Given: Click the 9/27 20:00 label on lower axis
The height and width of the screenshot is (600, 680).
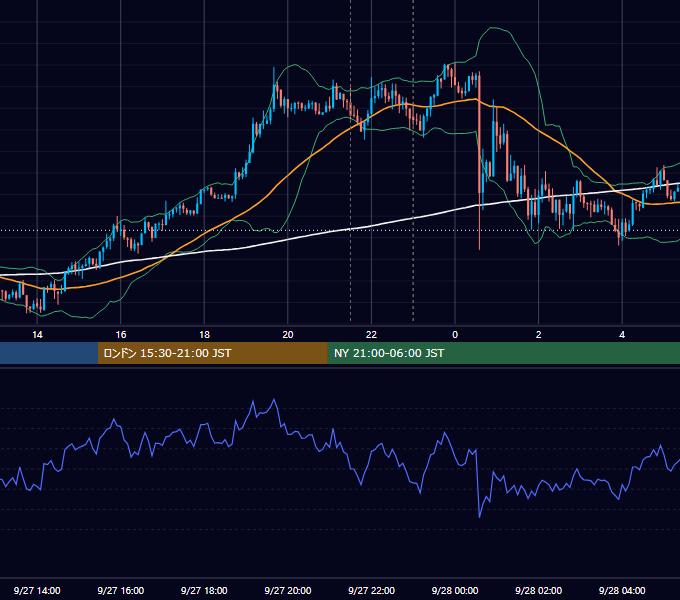Looking at the screenshot, I should pos(288,590).
